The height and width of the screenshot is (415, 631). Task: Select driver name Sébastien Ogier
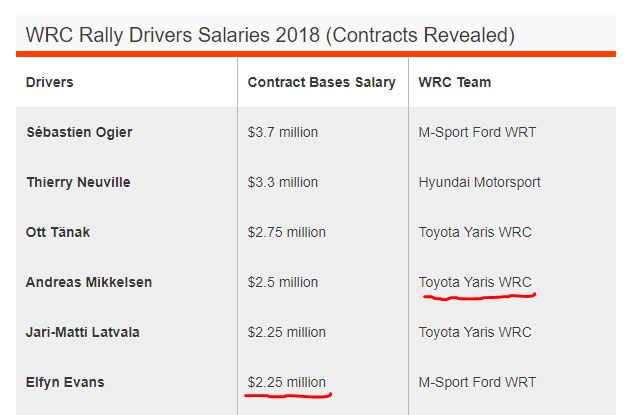pyautogui.click(x=79, y=132)
